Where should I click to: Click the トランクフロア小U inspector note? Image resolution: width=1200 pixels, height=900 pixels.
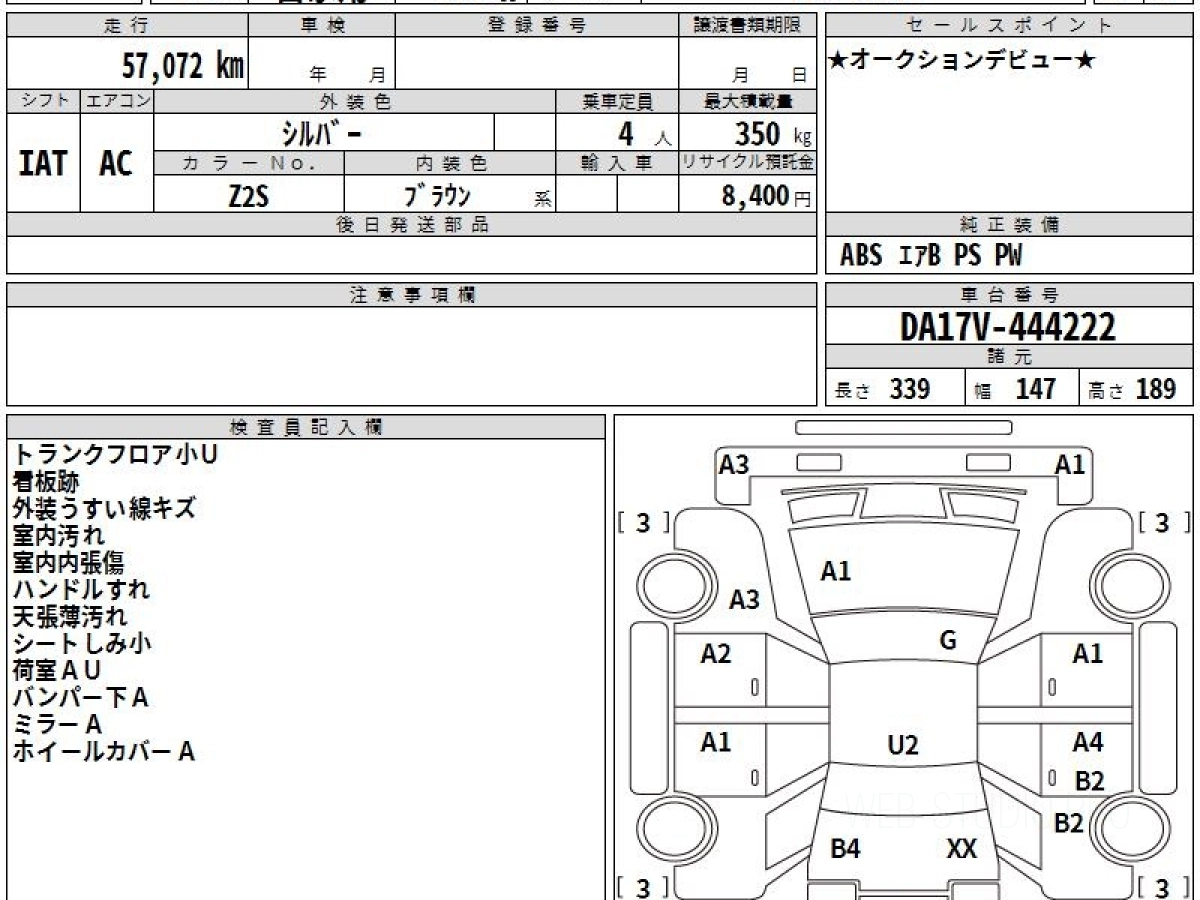click(115, 455)
